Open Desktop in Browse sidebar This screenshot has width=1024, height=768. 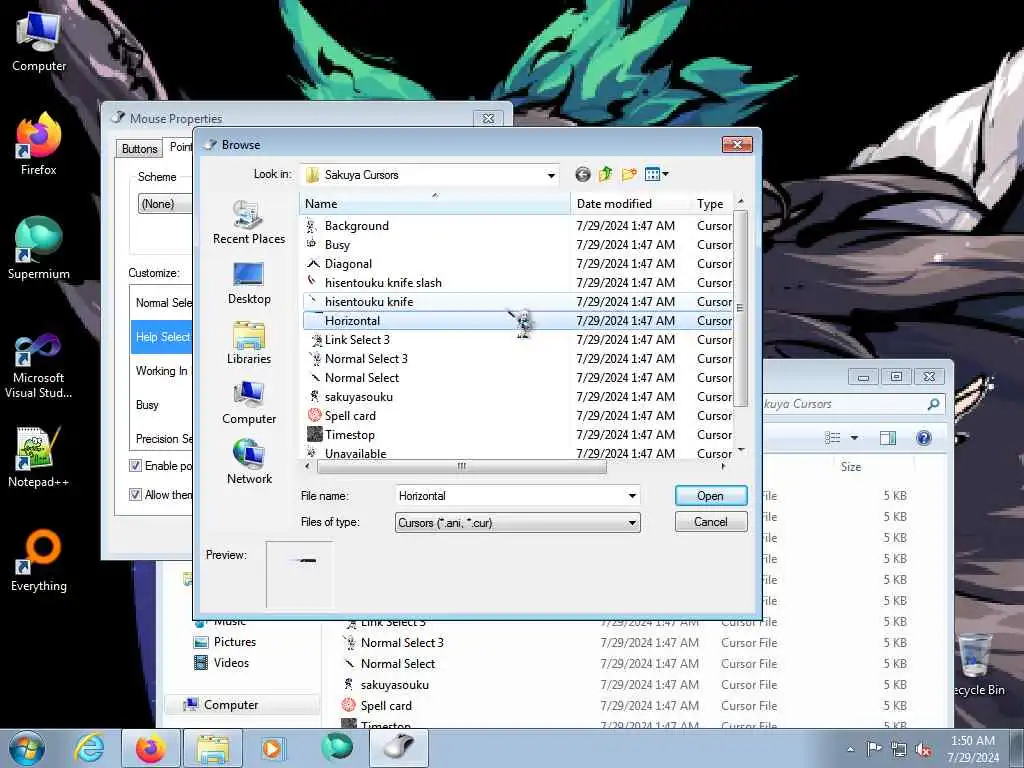pos(249,283)
